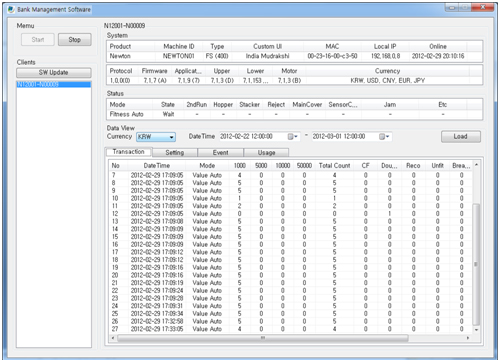Click the 10000 column header
This screenshot has width=500, height=362.
click(x=283, y=166)
